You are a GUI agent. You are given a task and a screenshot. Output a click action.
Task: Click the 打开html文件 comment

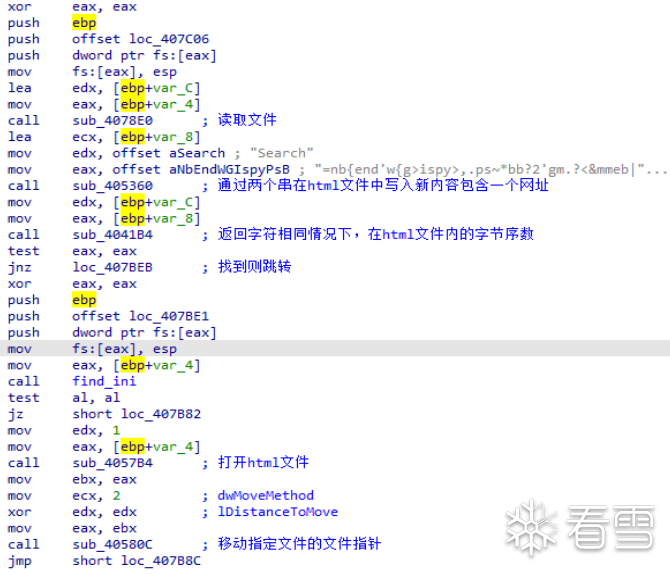point(263,462)
